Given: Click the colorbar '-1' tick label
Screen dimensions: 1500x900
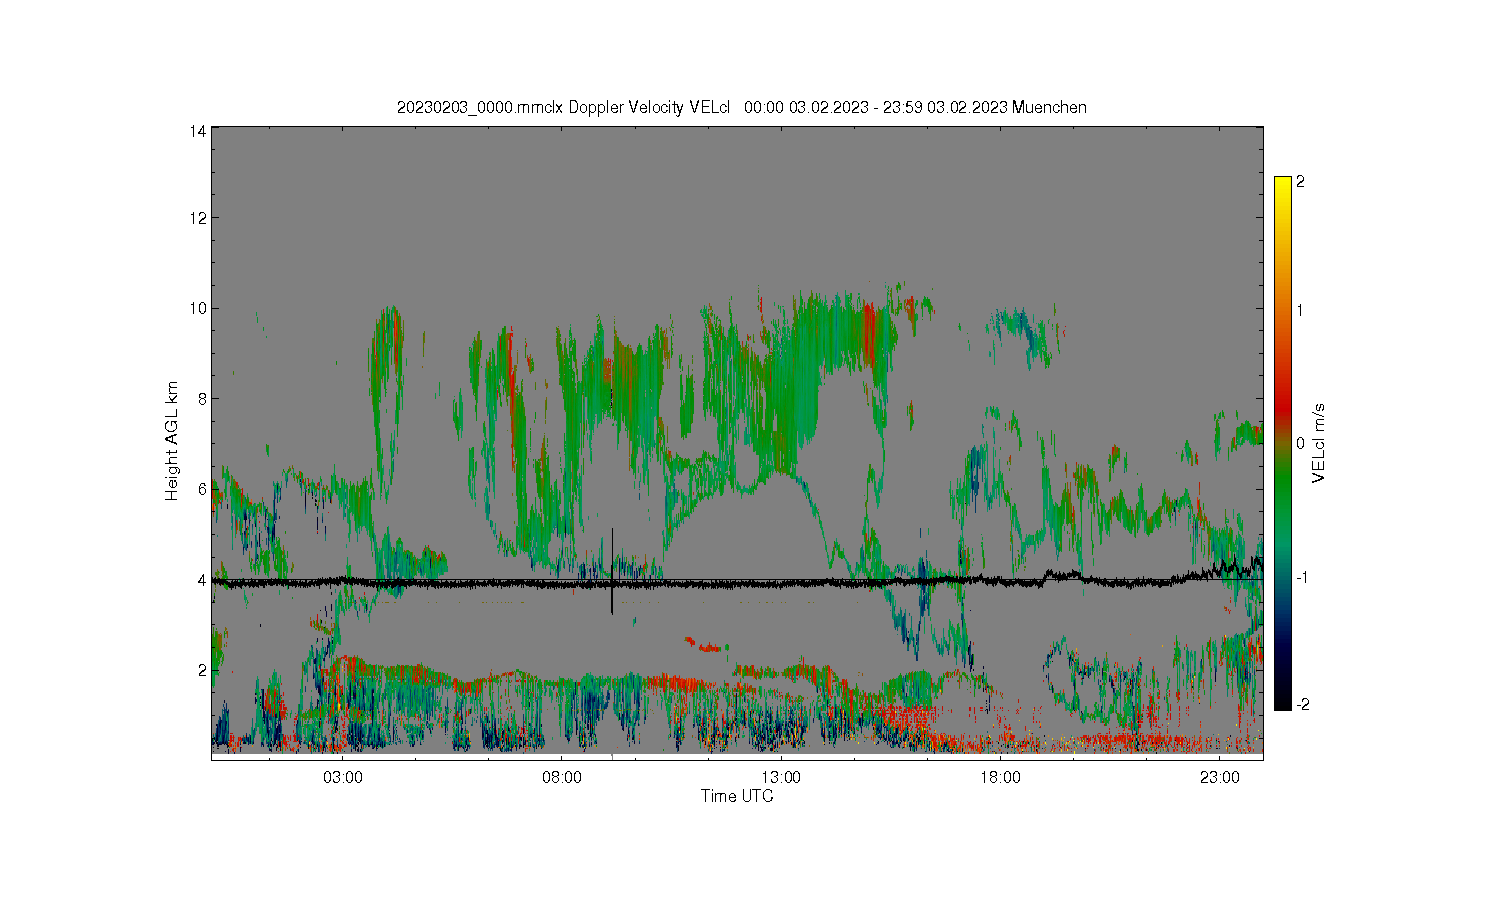Looking at the screenshot, I should [x=1302, y=578].
